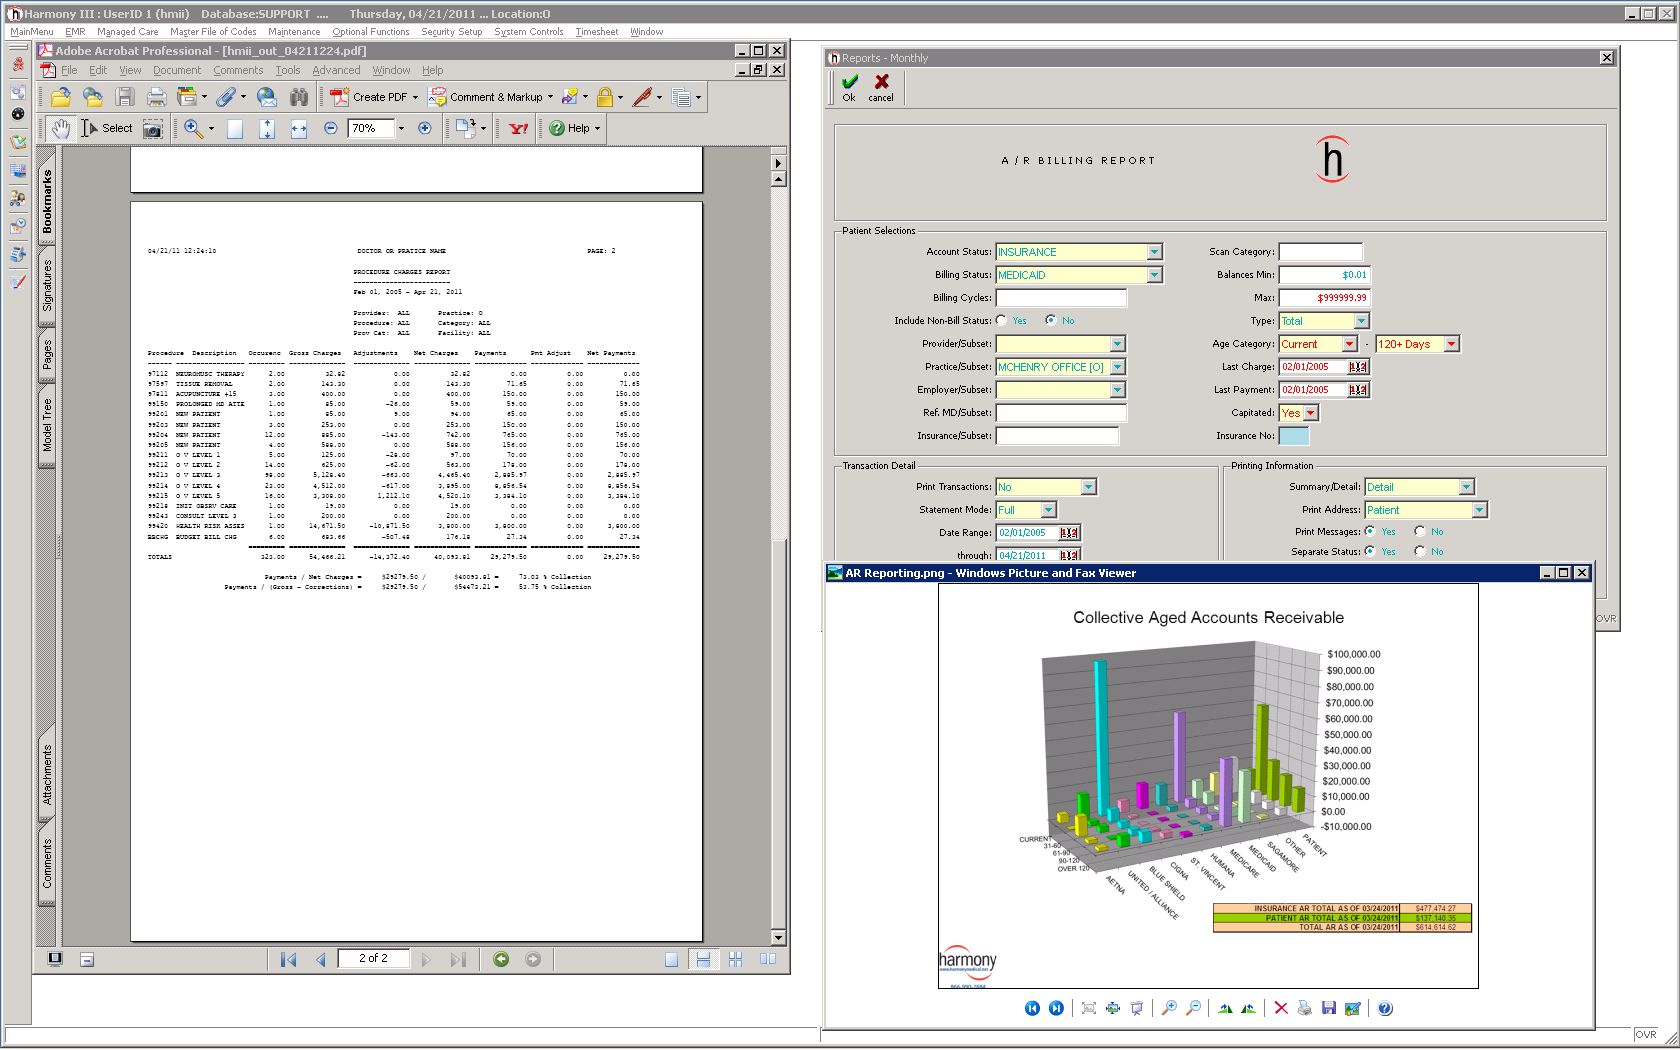Image resolution: width=1680 pixels, height=1050 pixels.
Task: Click Comment & Markup button
Action: click(490, 97)
